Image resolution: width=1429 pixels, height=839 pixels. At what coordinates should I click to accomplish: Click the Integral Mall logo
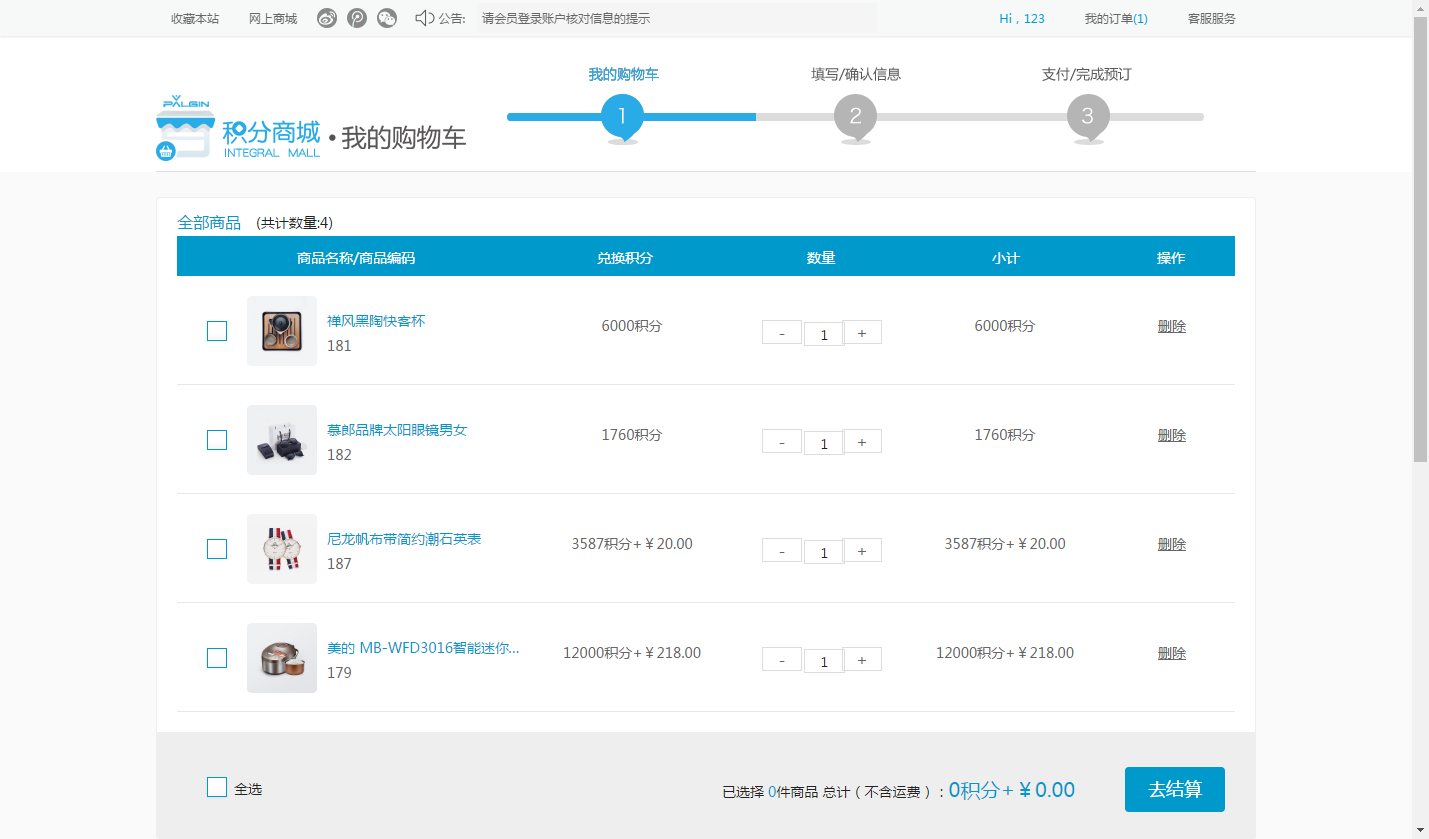(x=238, y=128)
